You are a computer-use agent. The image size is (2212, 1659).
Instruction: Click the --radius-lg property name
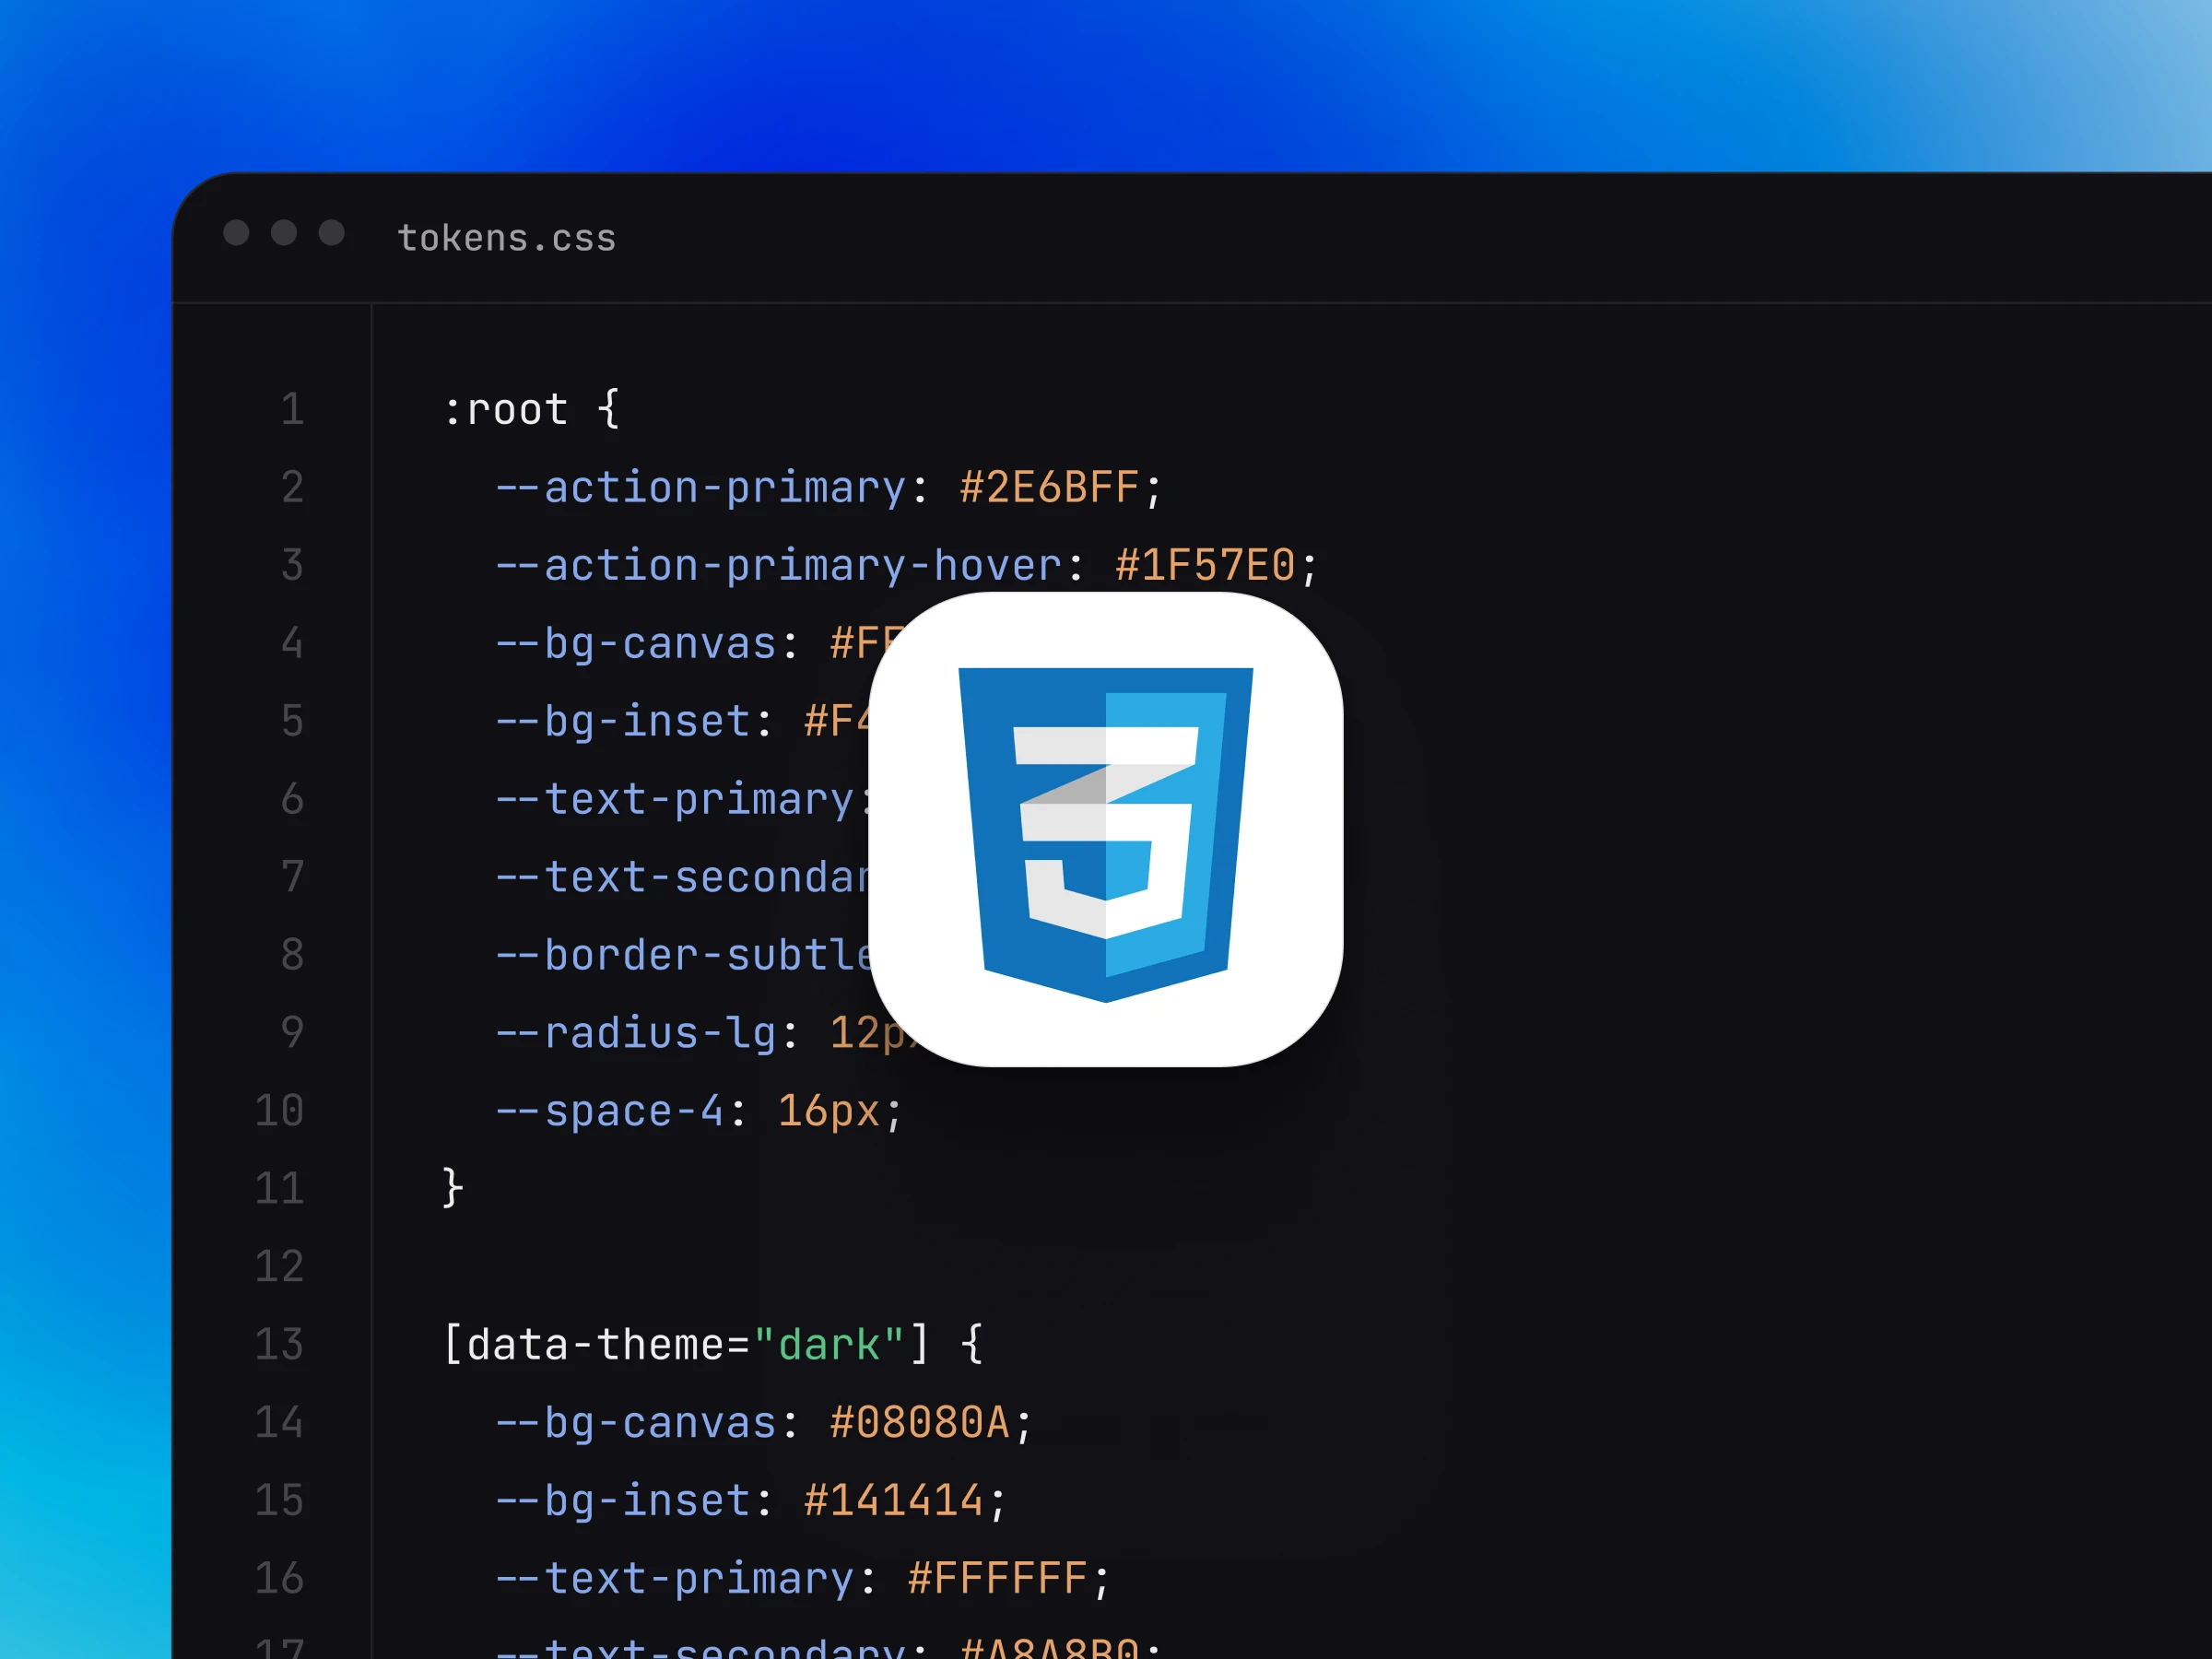click(x=636, y=1033)
